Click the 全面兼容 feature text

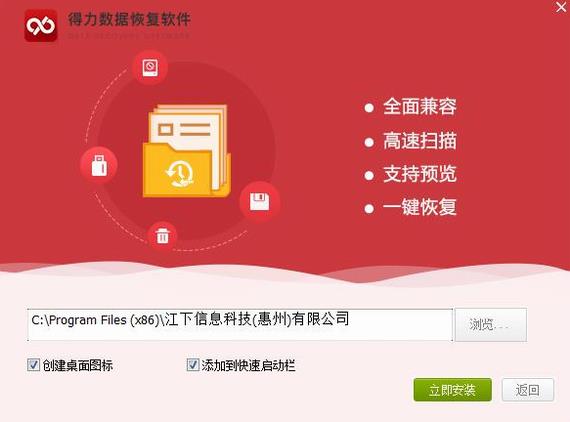pos(420,107)
